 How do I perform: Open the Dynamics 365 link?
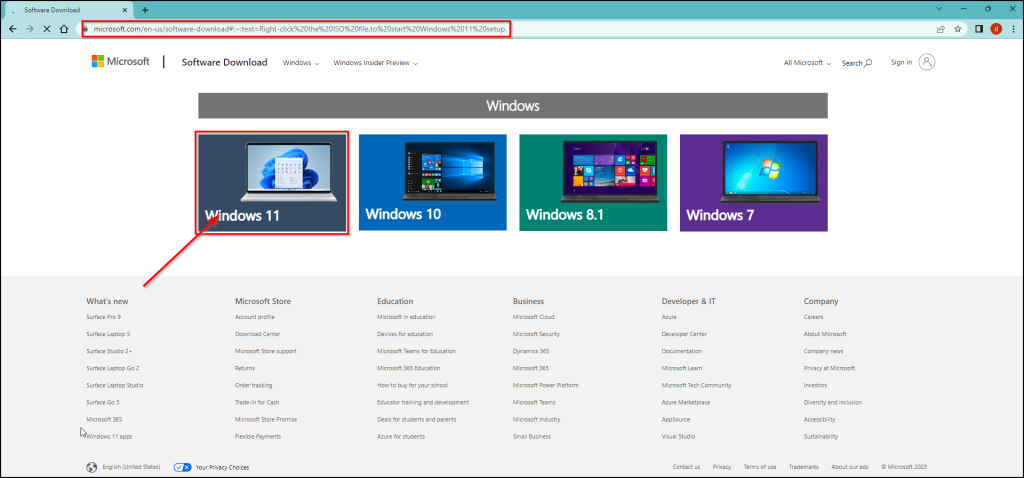[x=531, y=351]
